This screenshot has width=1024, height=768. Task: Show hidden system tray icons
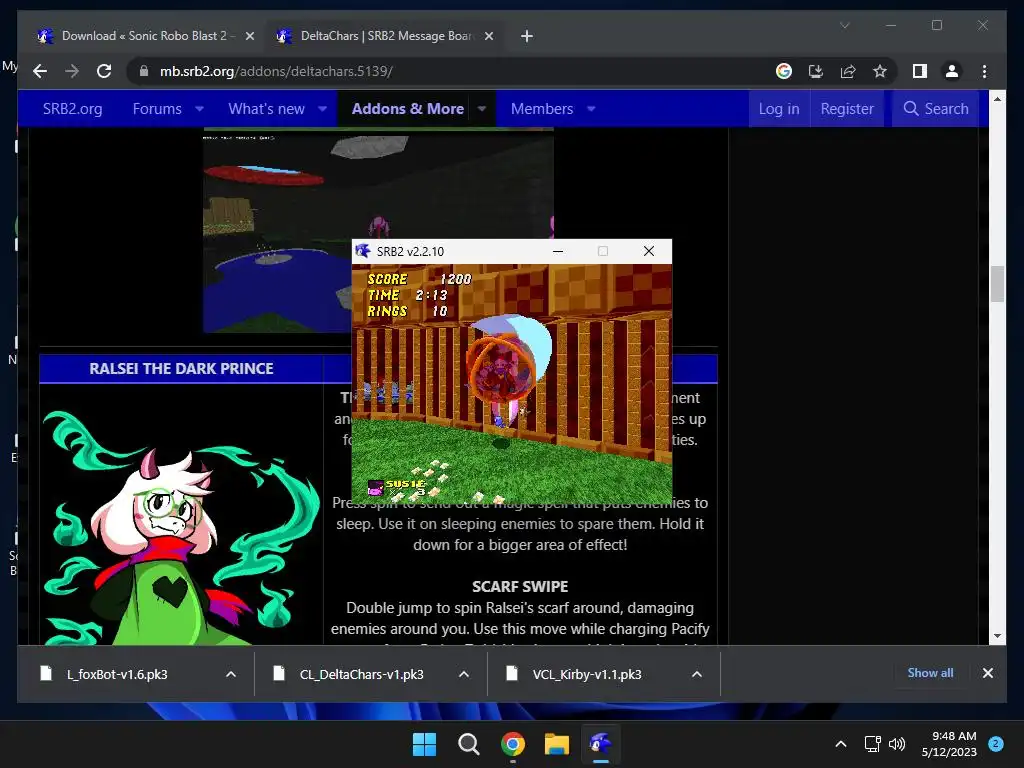point(841,744)
